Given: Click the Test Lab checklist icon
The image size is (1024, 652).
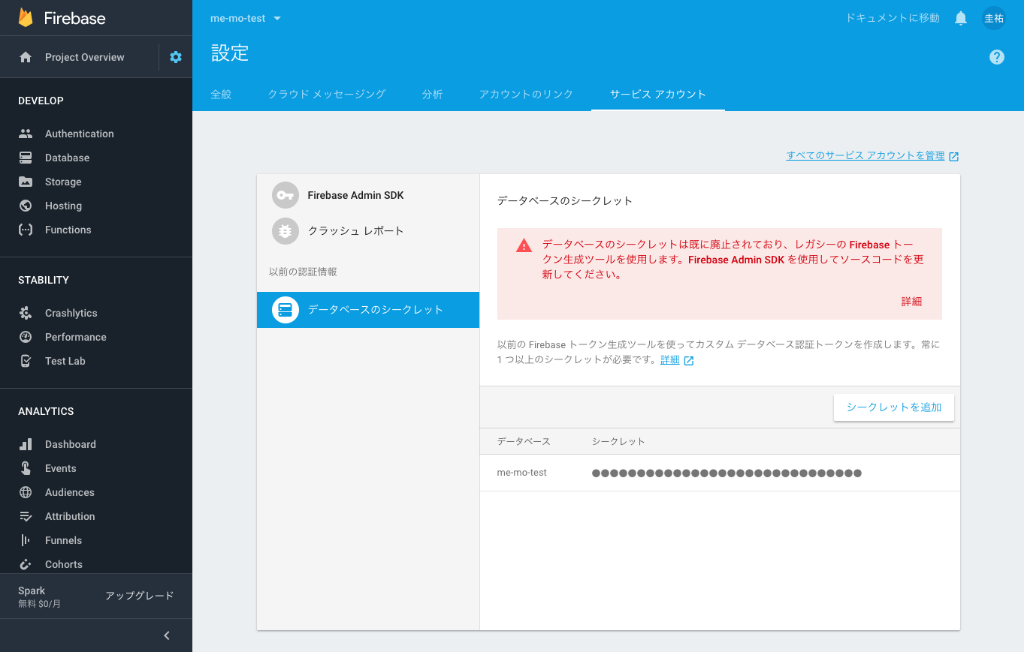Looking at the screenshot, I should click(x=25, y=361).
